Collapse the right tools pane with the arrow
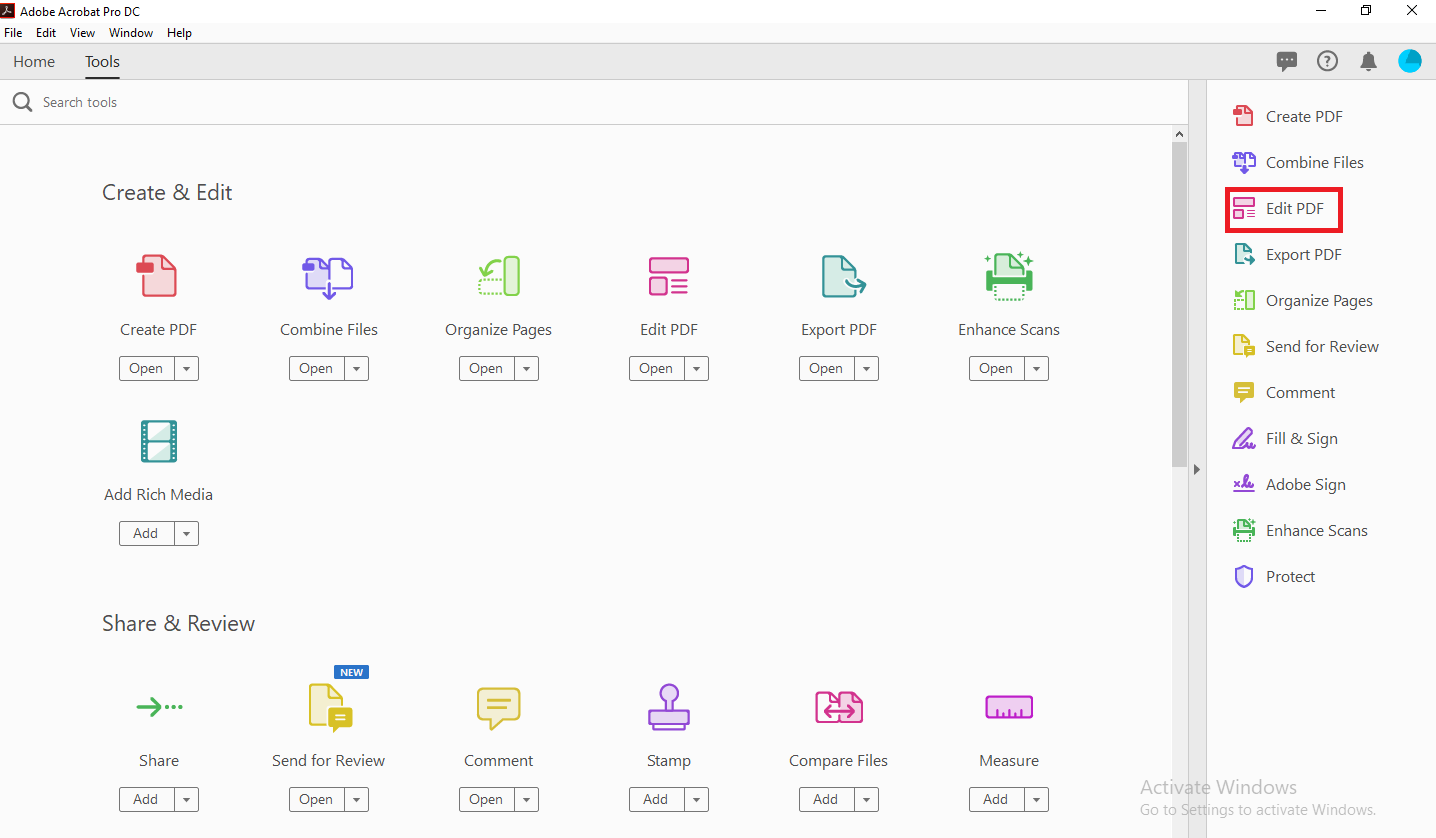 [x=1197, y=469]
